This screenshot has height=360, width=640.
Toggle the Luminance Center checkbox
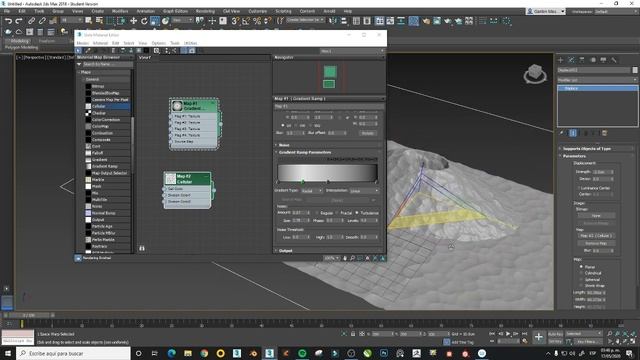579,188
